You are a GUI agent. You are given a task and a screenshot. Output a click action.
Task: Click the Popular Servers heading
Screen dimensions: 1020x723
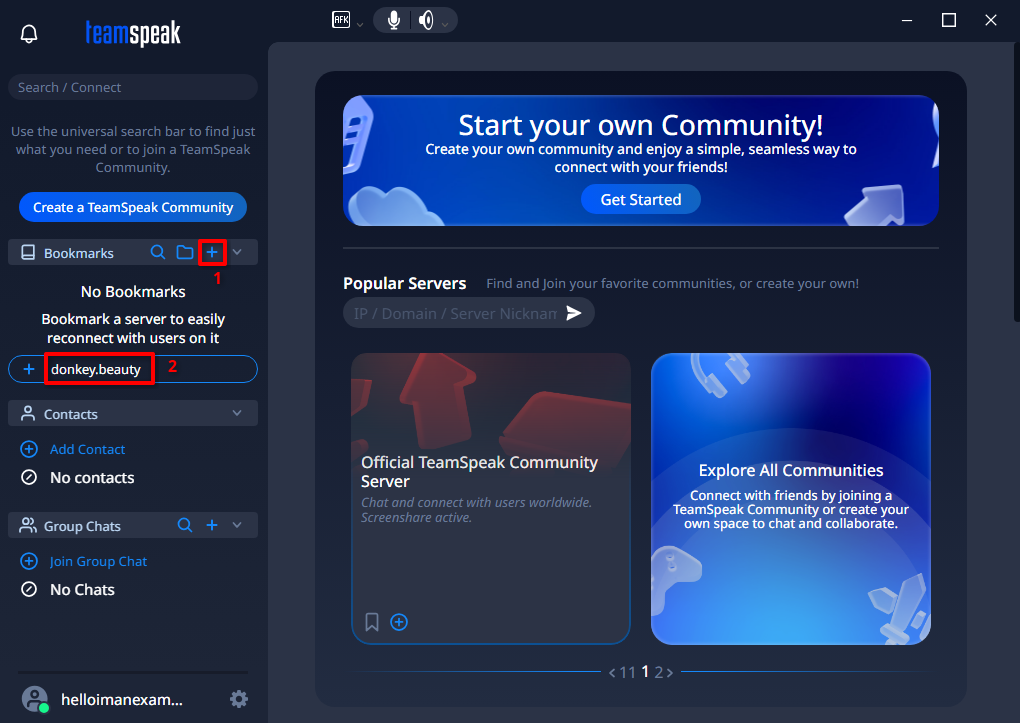point(405,283)
